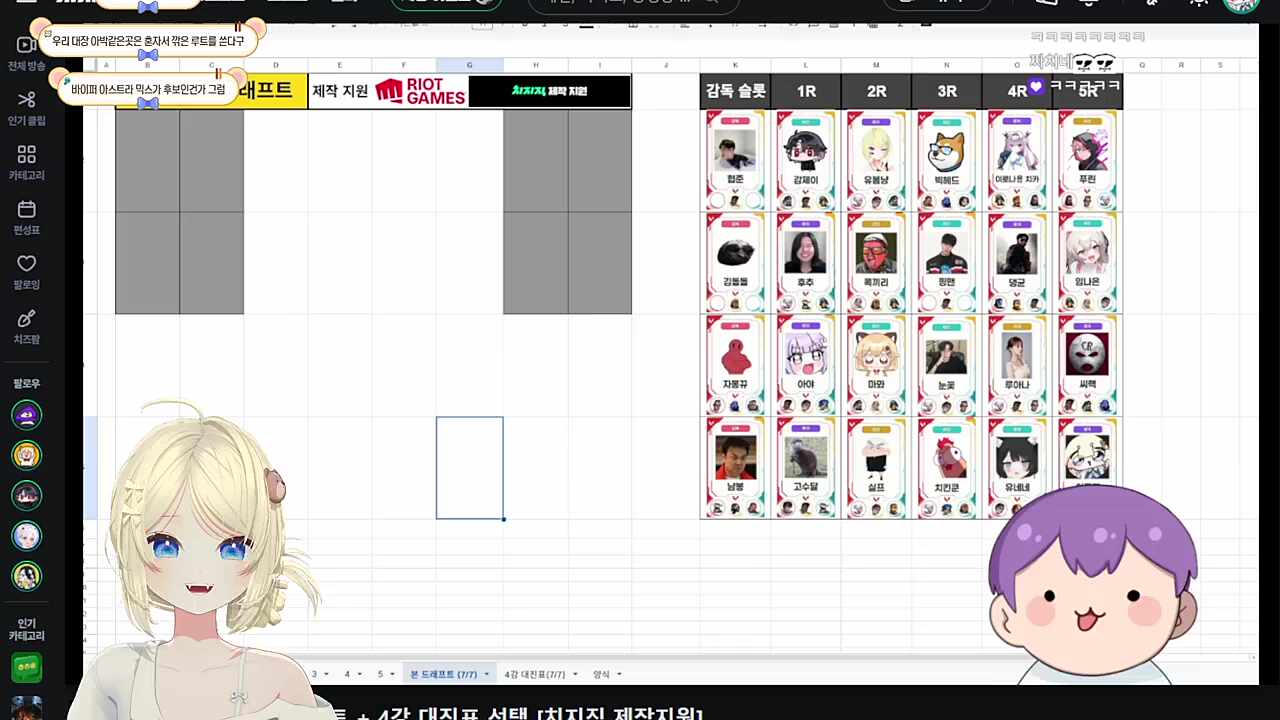Select the 마와 player card
The image size is (1280, 720).
[876, 365]
